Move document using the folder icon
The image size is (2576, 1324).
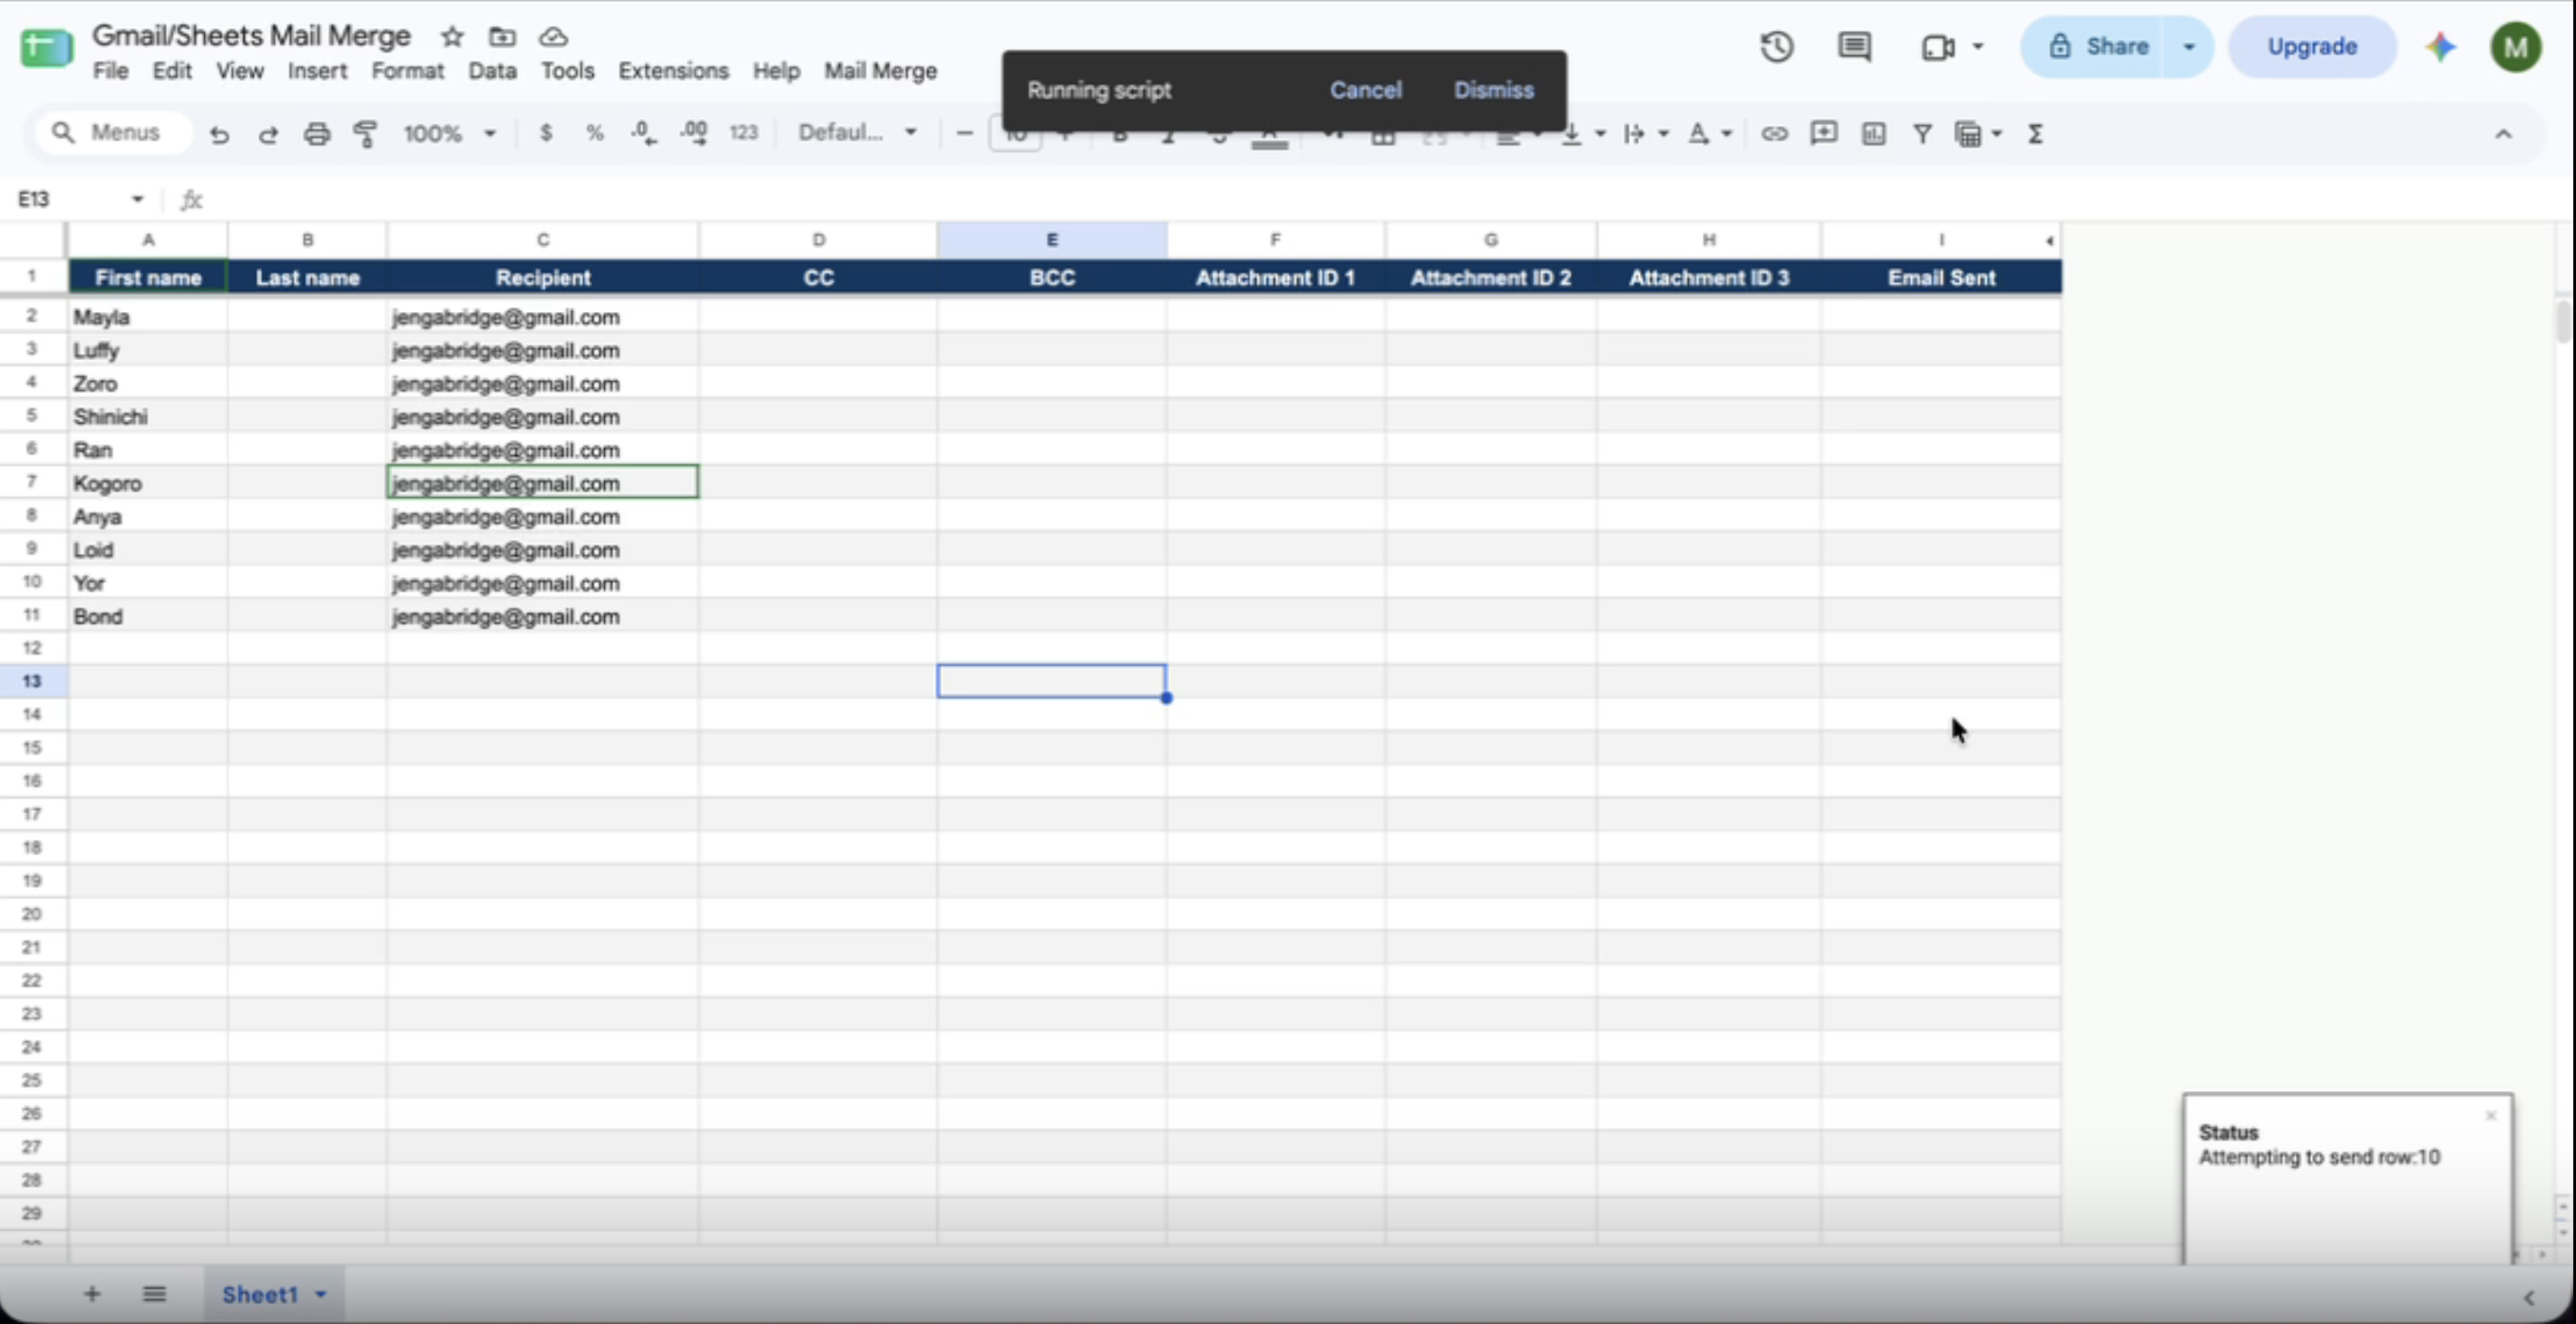(x=502, y=37)
